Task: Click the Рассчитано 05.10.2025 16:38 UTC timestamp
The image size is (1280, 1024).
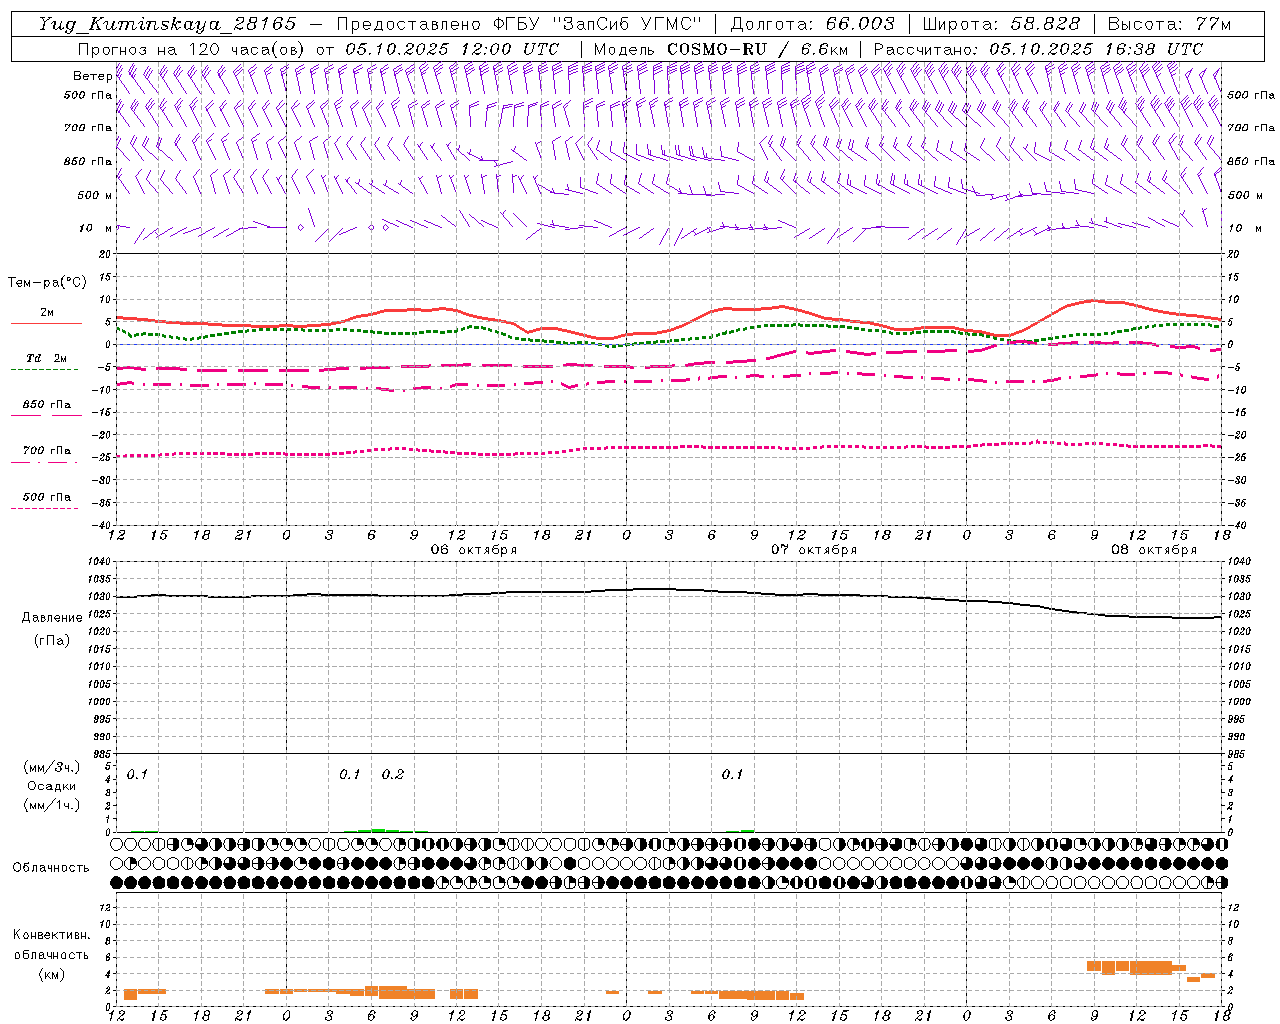Action: pyautogui.click(x=1038, y=49)
